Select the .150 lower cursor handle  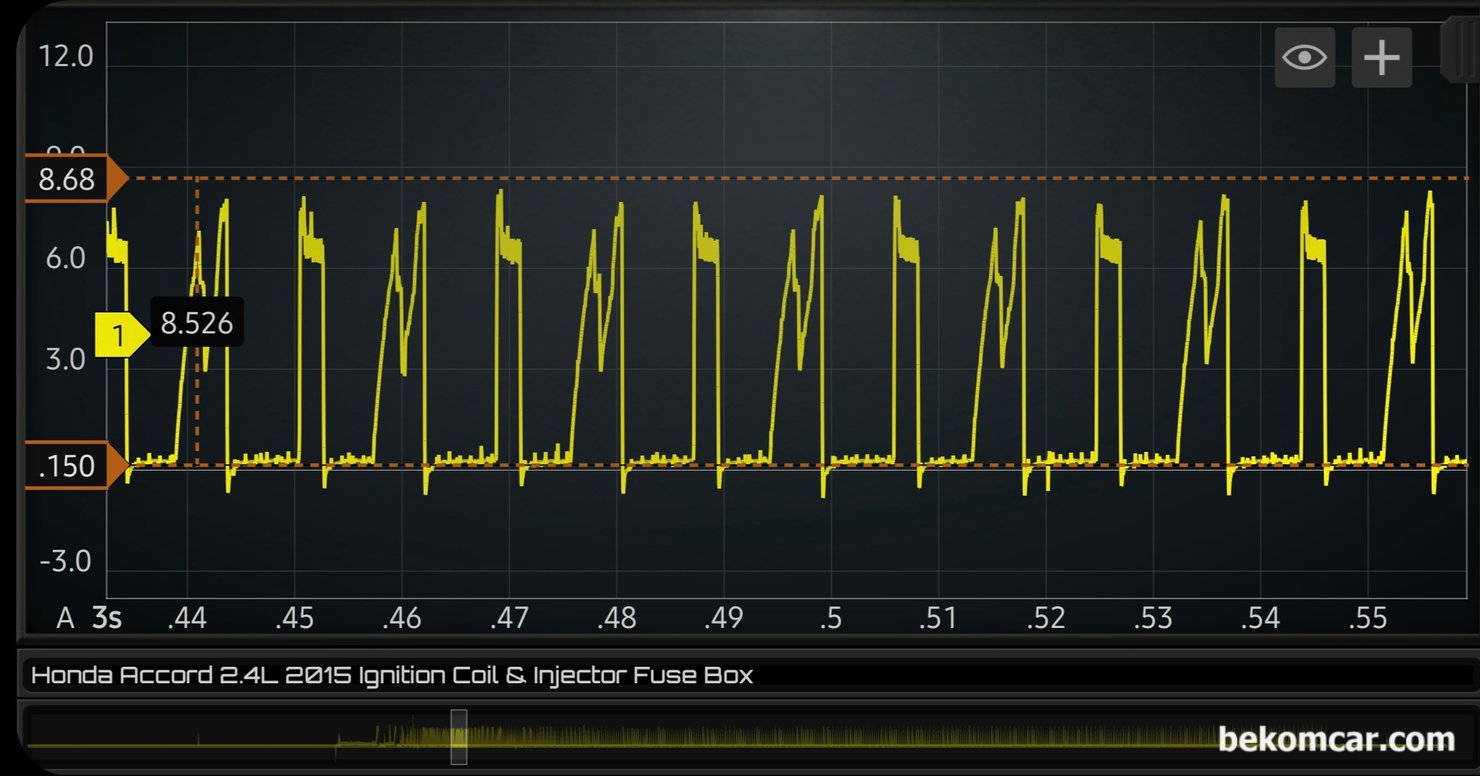[70, 466]
